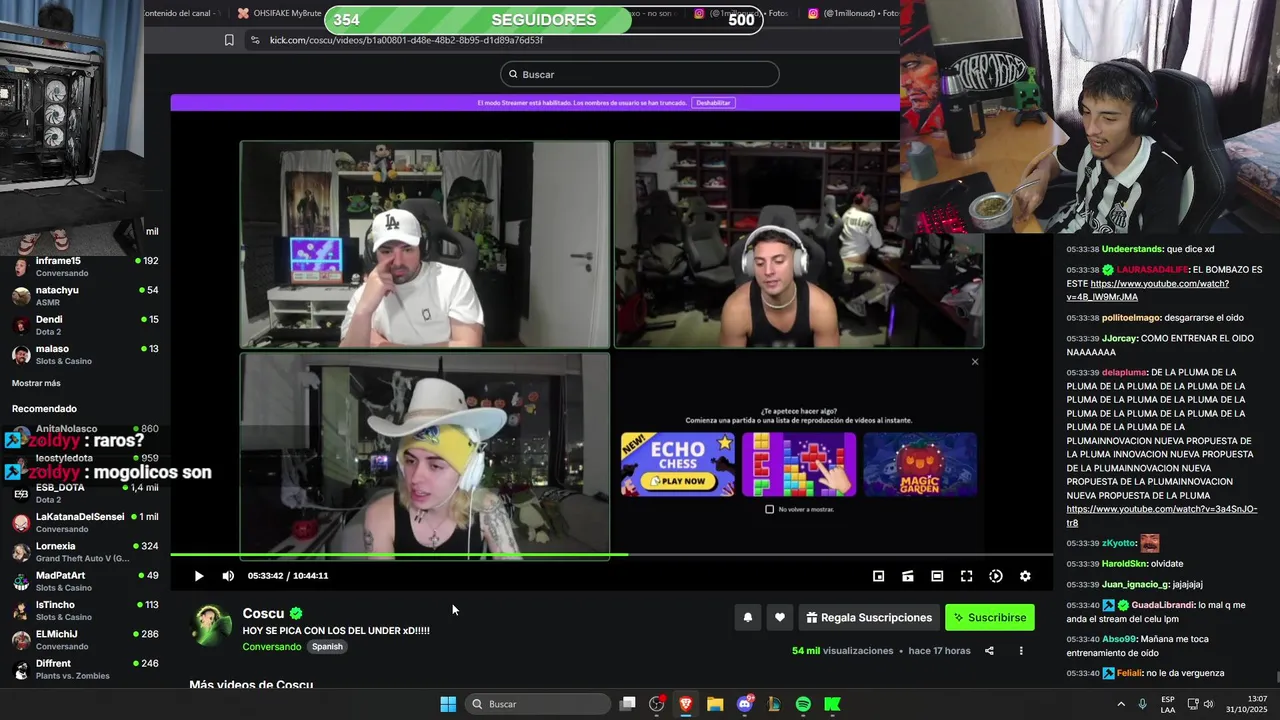Click the Conversando category link
Viewport: 1280px width, 720px height.
point(271,647)
